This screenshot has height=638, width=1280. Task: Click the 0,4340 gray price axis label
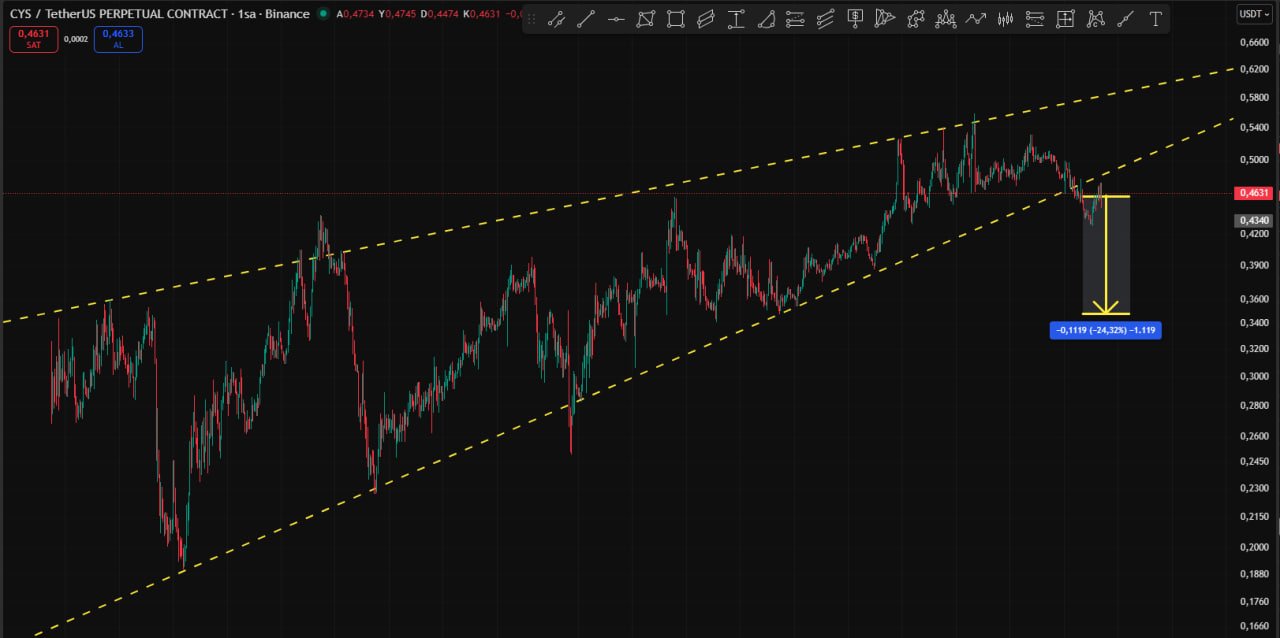click(1253, 220)
